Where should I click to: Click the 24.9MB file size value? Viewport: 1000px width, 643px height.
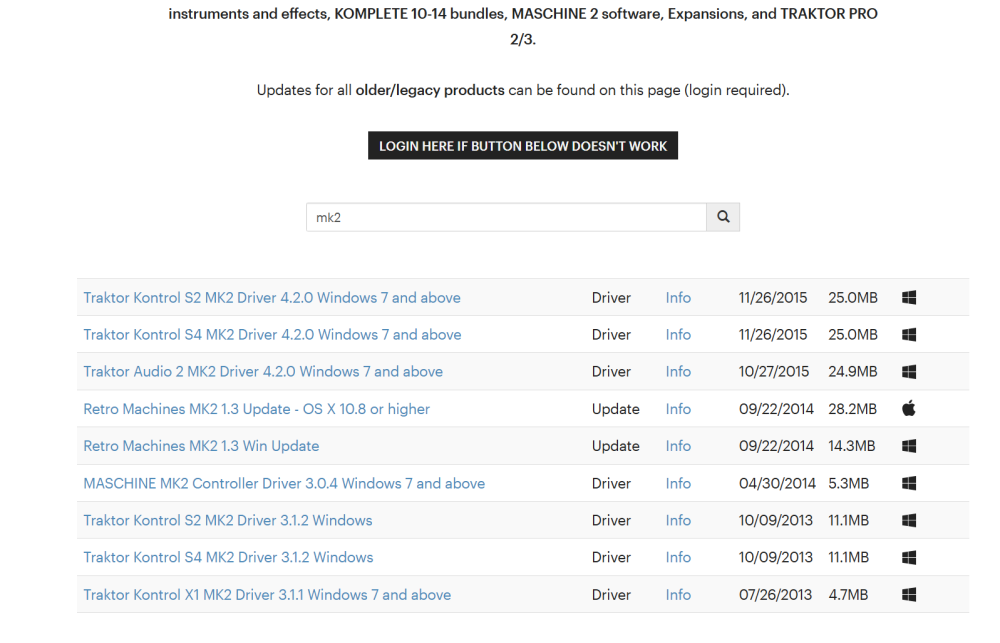853,371
